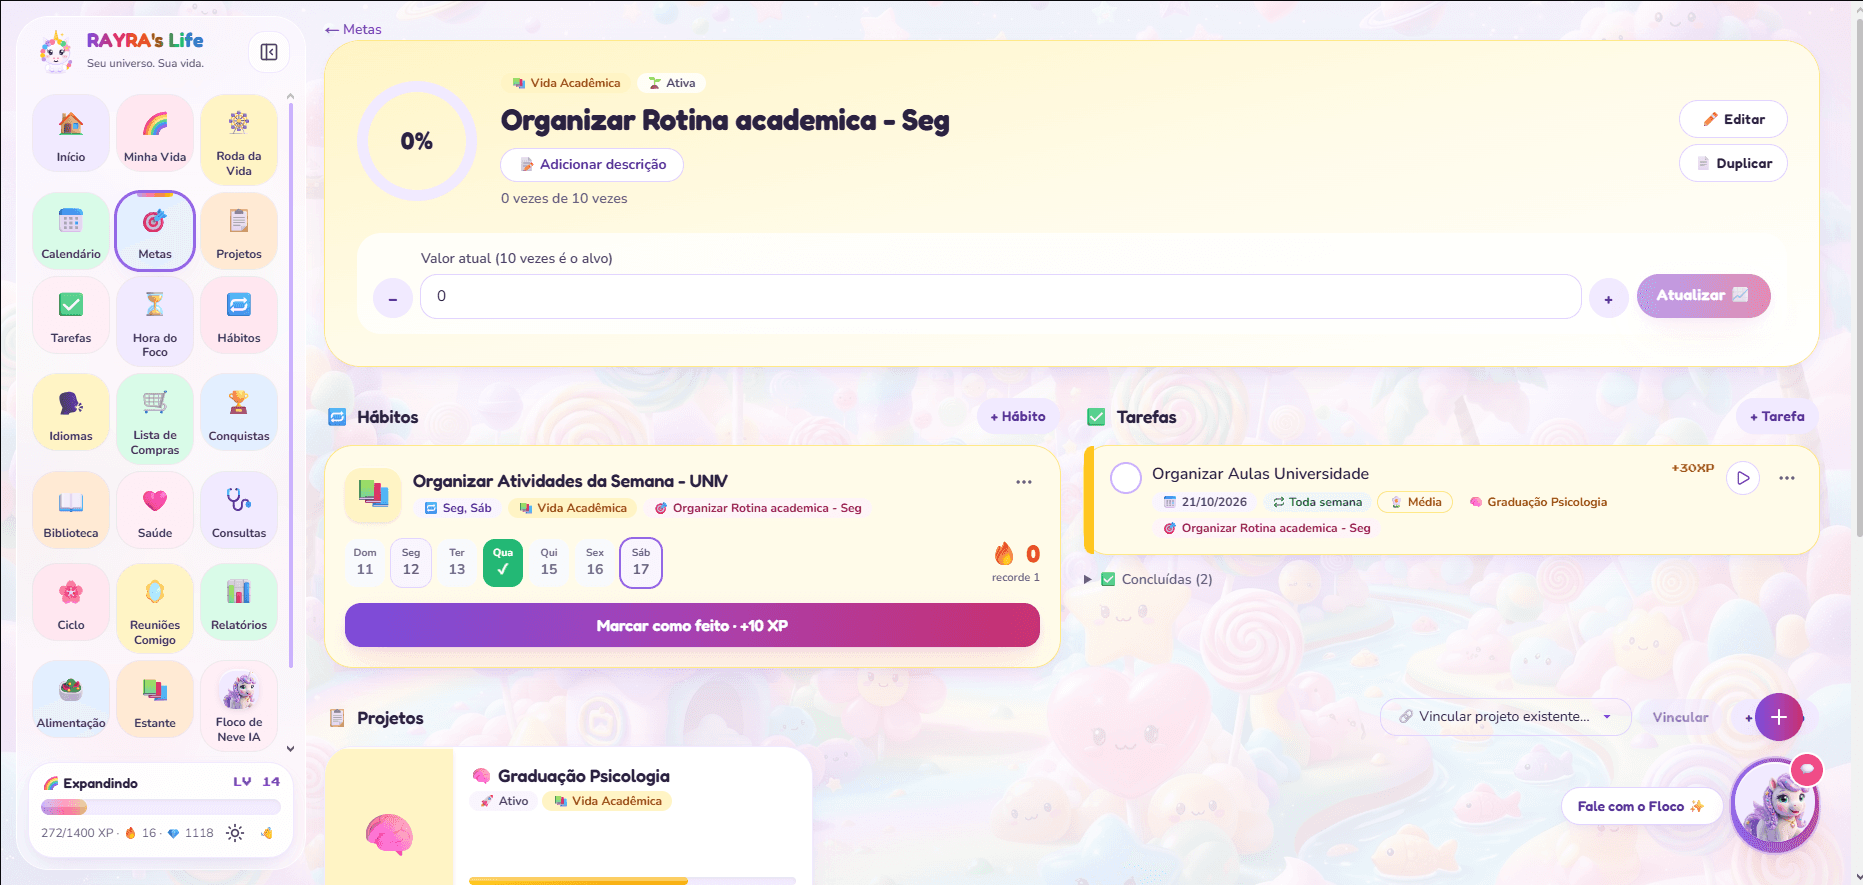Click Duplicar goal button

tap(1733, 163)
